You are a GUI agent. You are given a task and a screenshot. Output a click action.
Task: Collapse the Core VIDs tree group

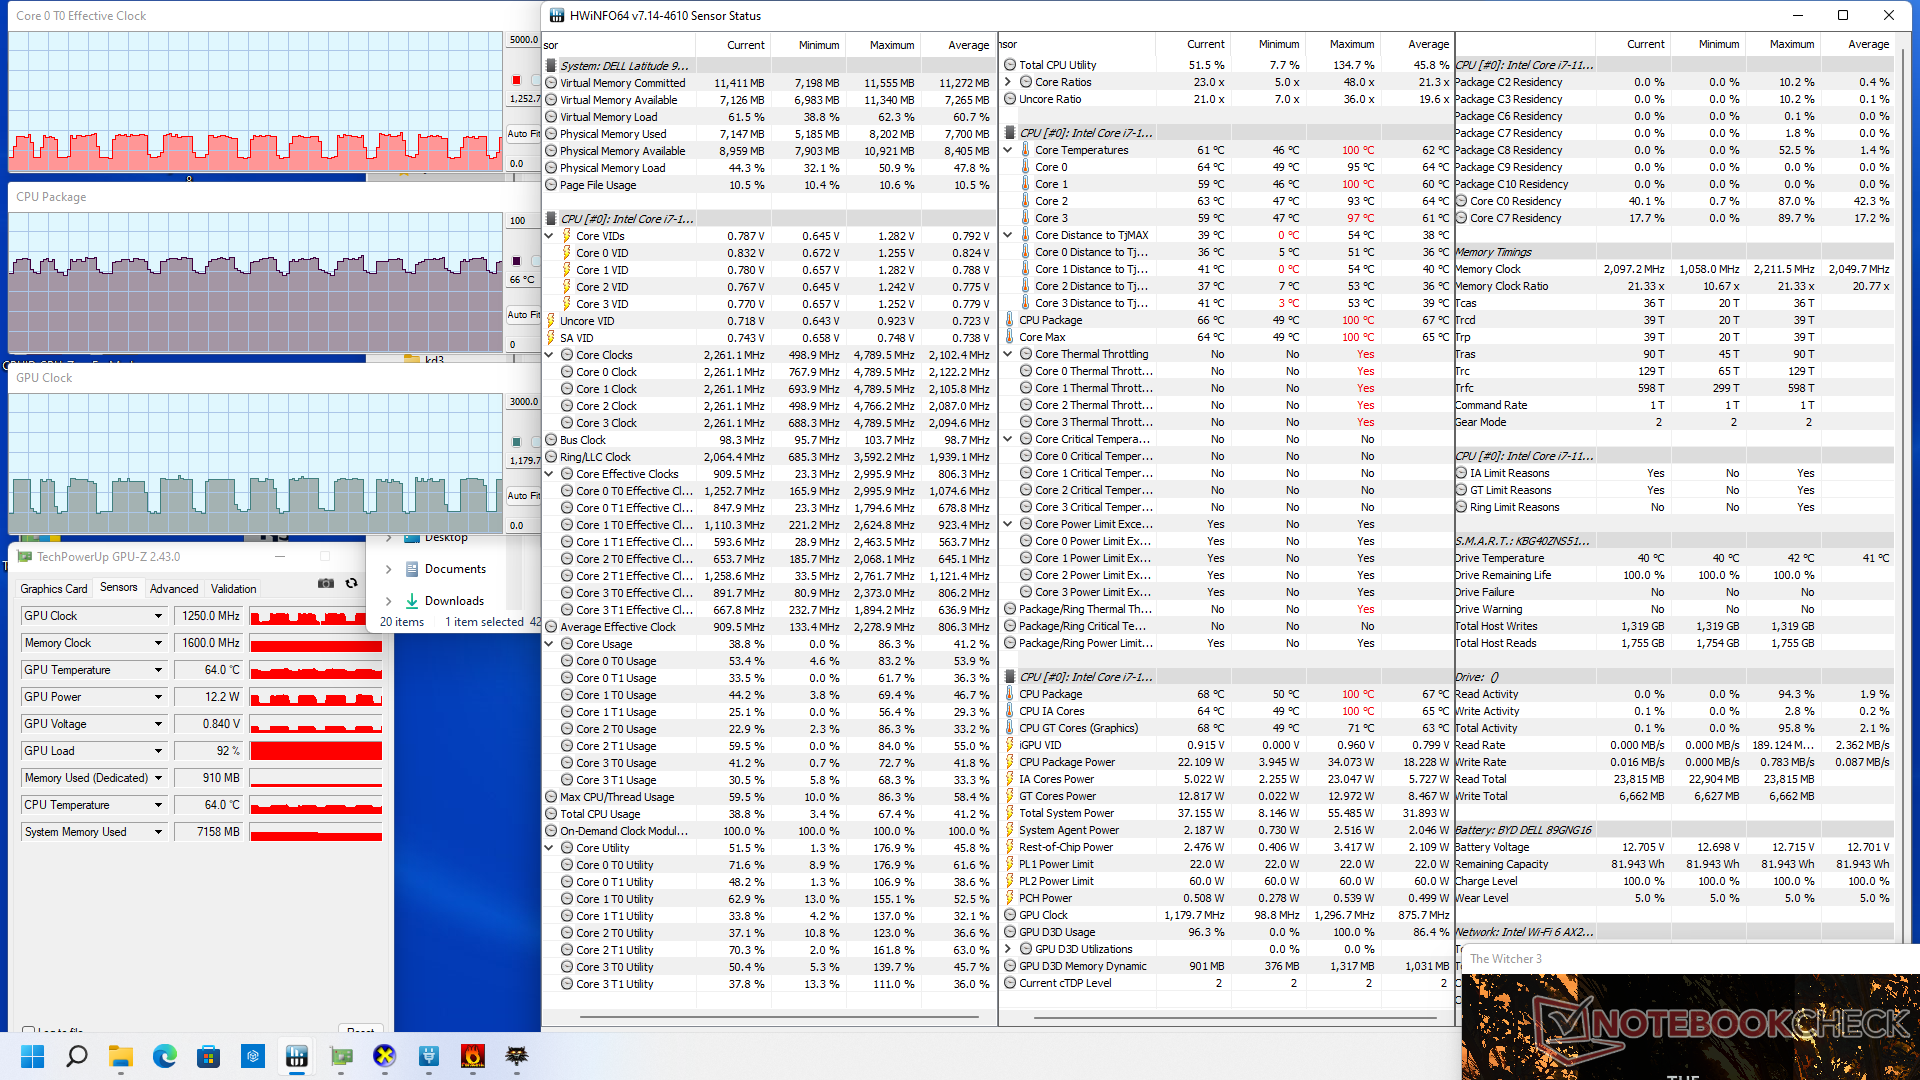(549, 236)
